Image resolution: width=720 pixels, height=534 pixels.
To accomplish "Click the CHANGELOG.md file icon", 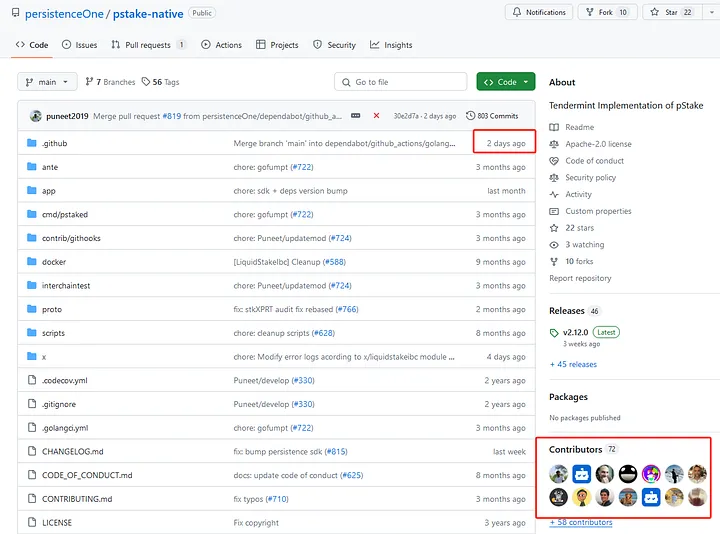I will point(32,452).
